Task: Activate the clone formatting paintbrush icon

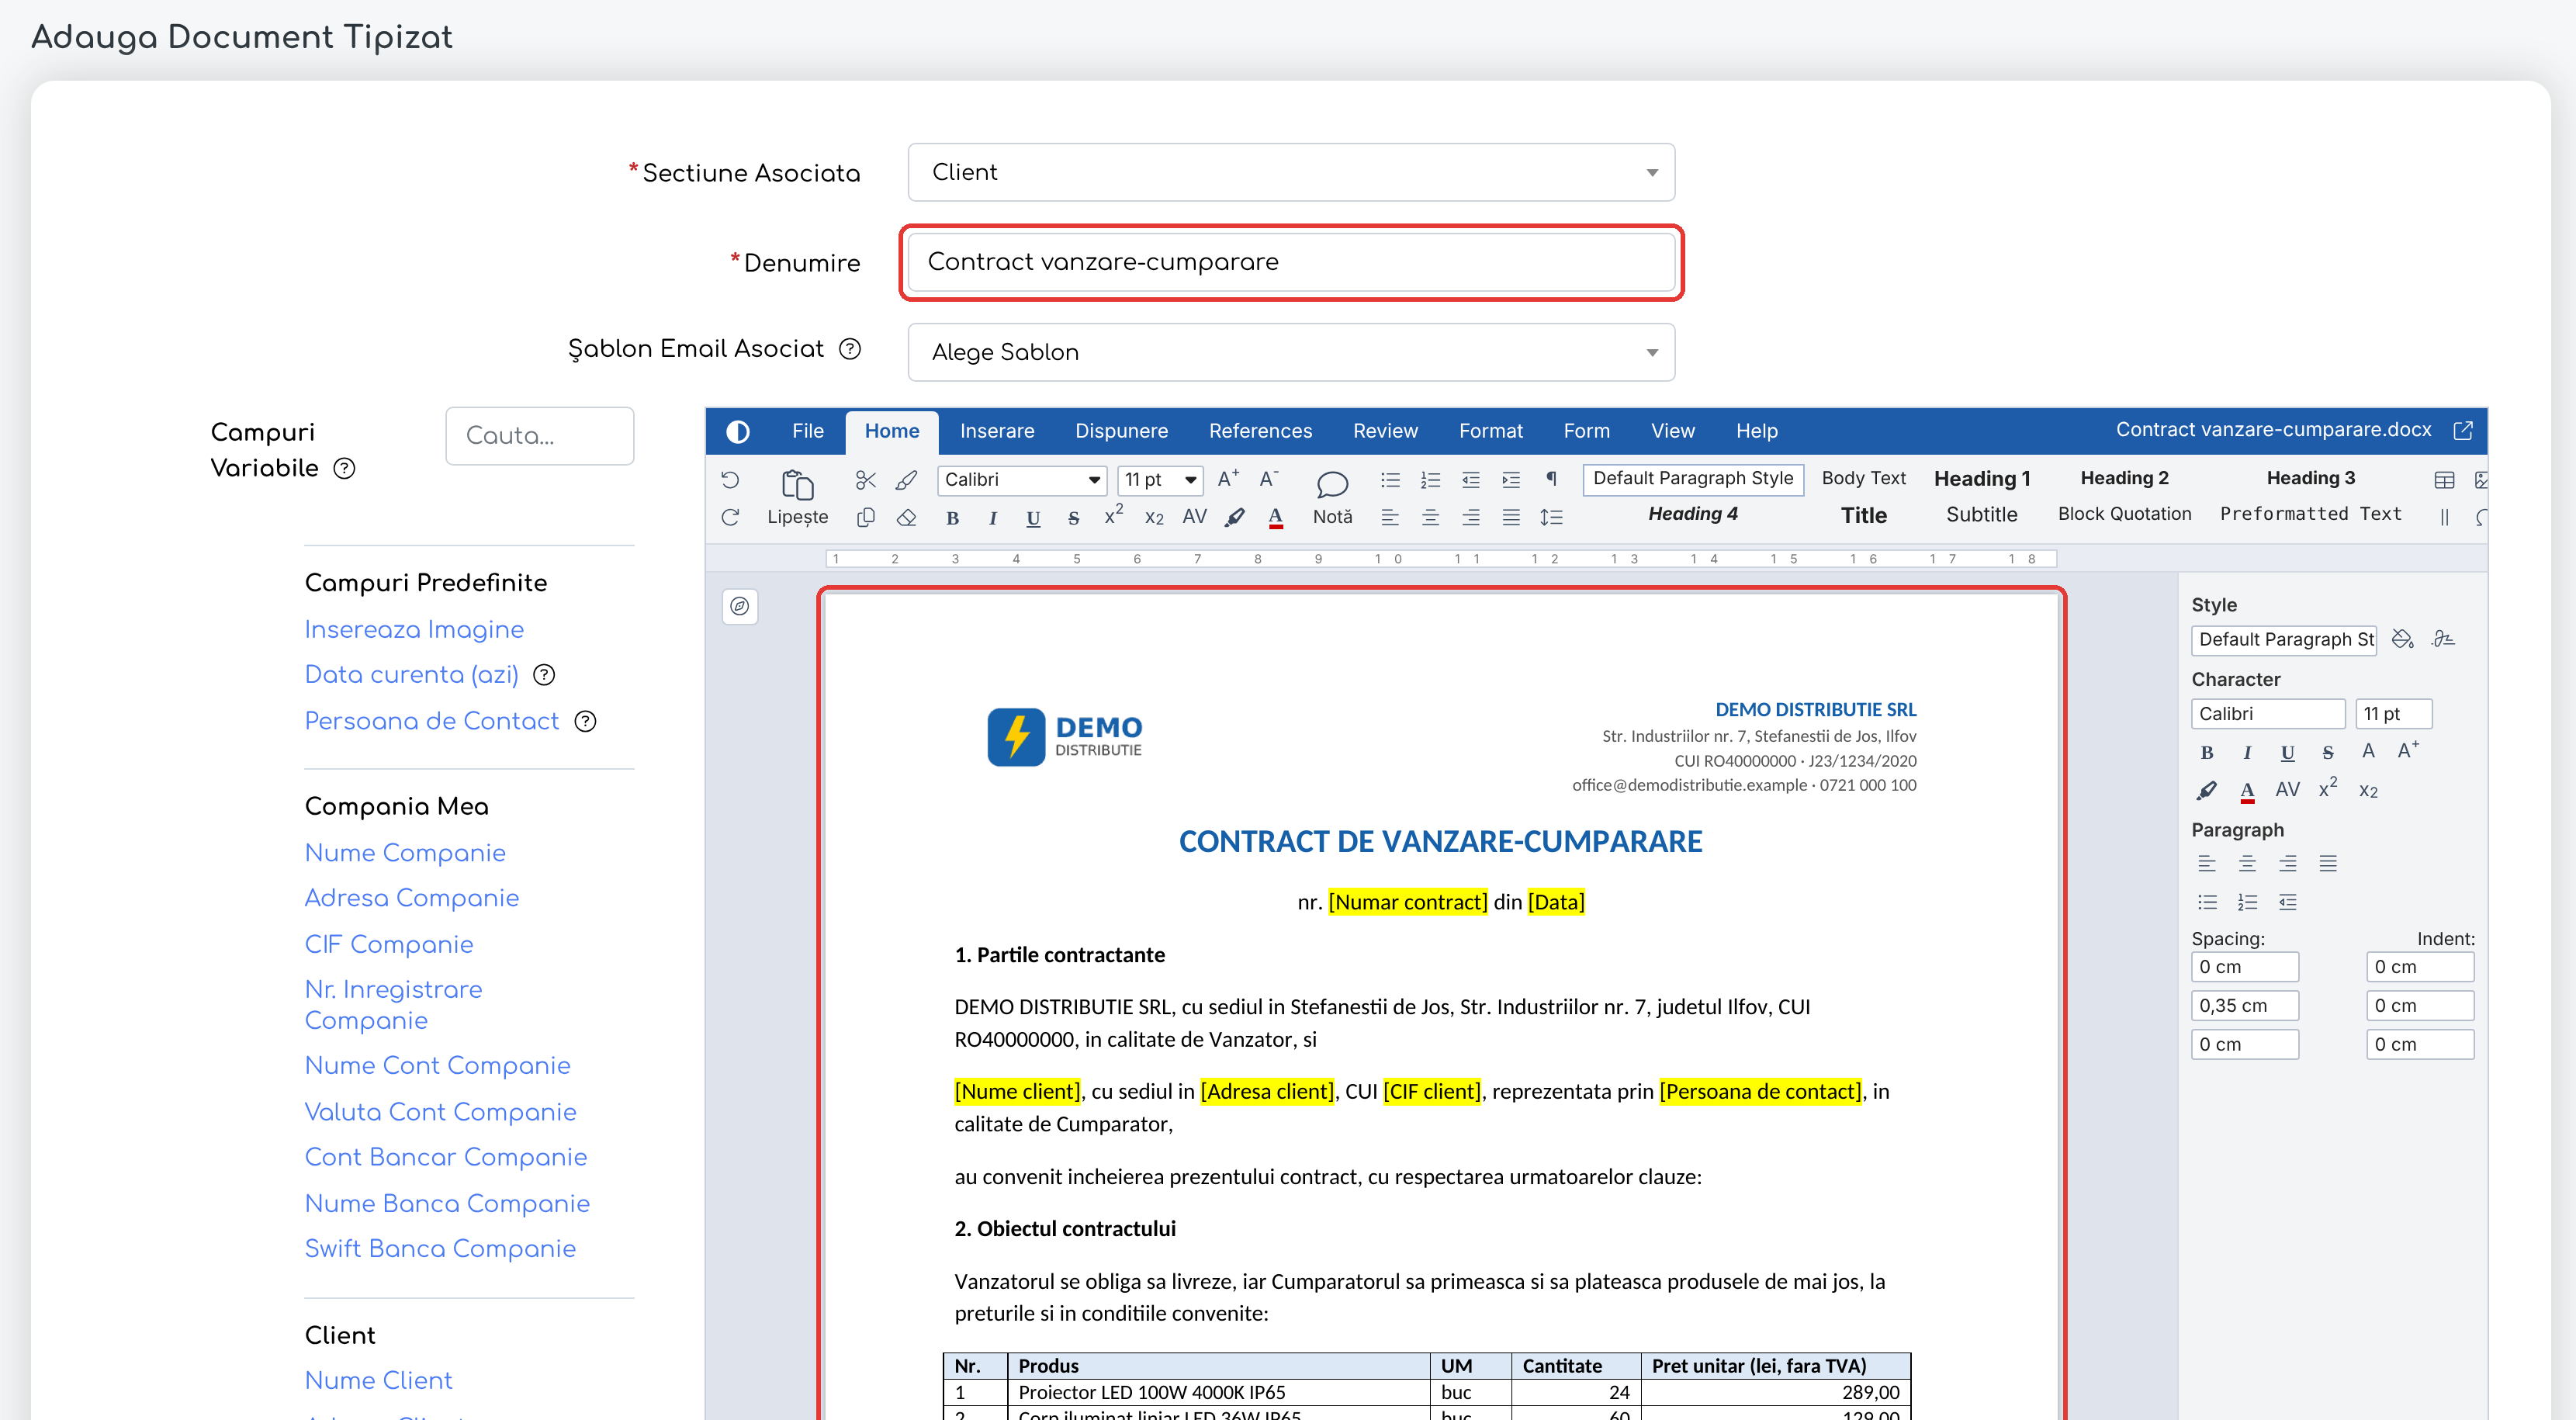Action: [906, 480]
